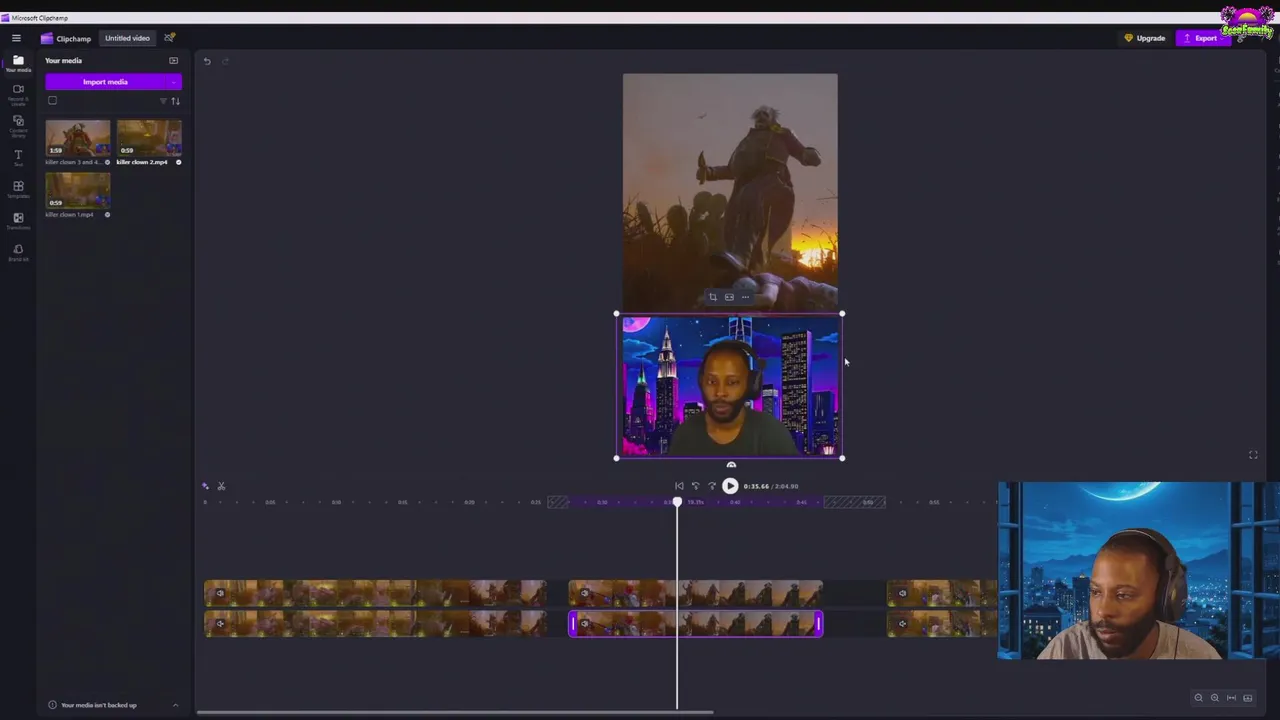1280x720 pixels.
Task: Collapse the Your media panel
Action: [x=173, y=61]
